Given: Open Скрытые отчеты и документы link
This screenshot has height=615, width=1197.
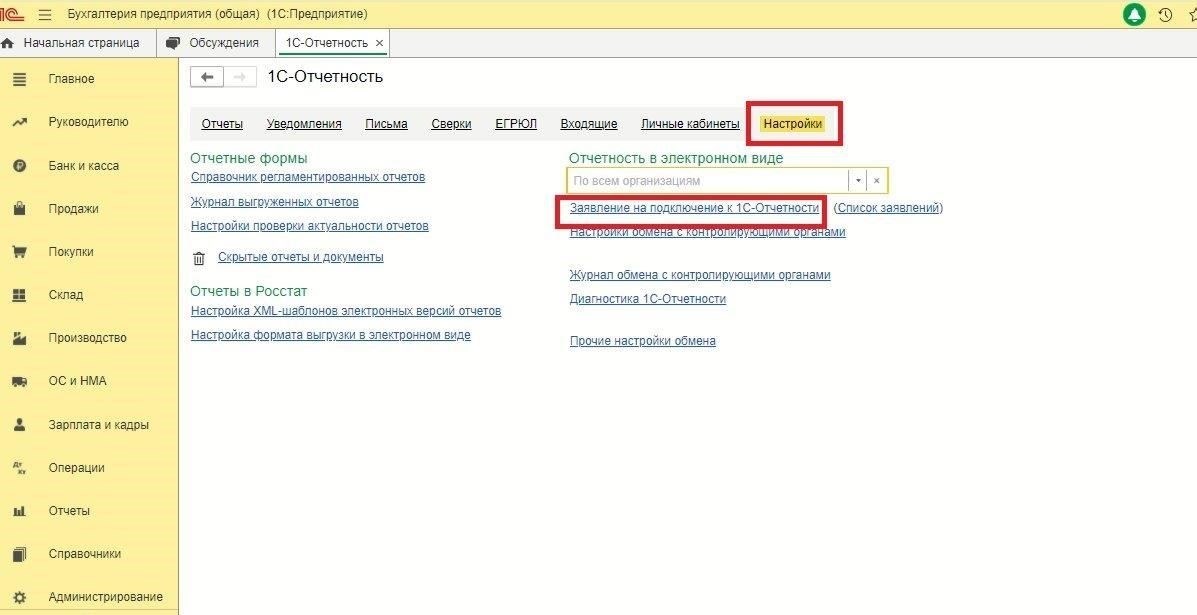Looking at the screenshot, I should (x=301, y=257).
